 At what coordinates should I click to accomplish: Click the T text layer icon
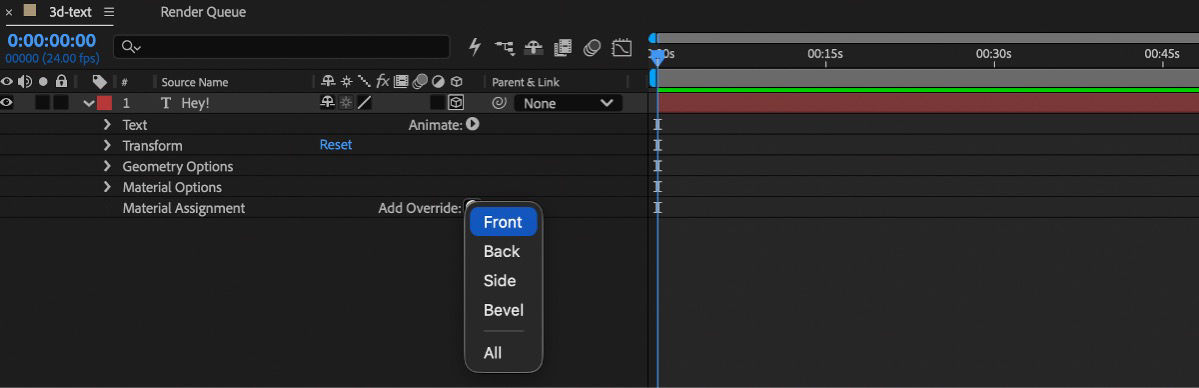tap(165, 103)
